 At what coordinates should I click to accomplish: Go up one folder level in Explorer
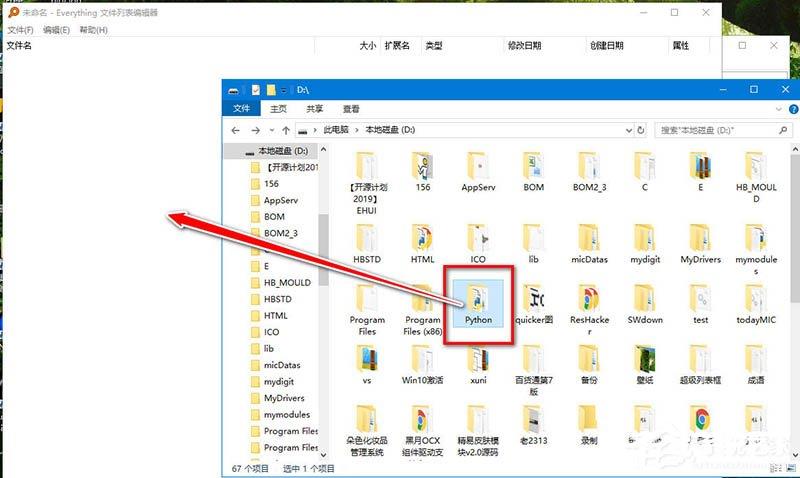tap(286, 131)
